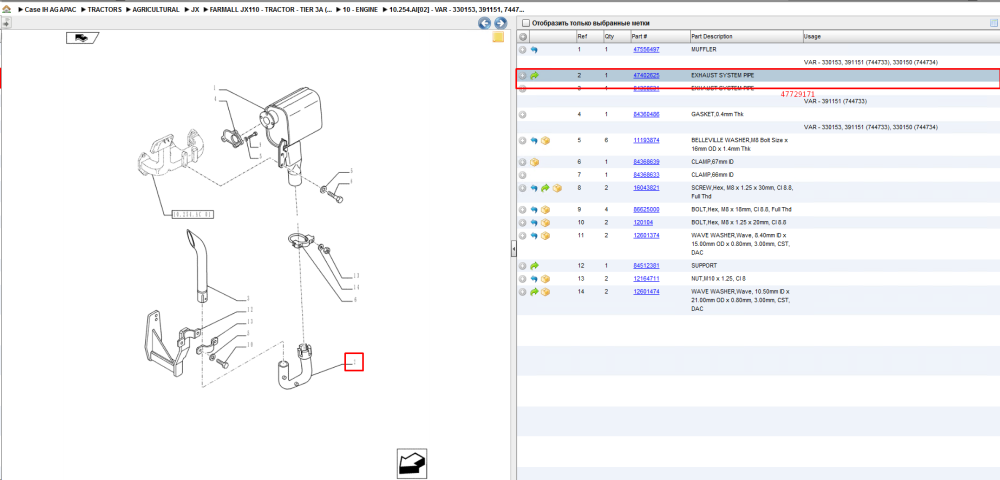Screen dimensions: 1000x480
Task: Select the 'VAR - 391151 (744733)' usage text
Action: [x=834, y=101]
